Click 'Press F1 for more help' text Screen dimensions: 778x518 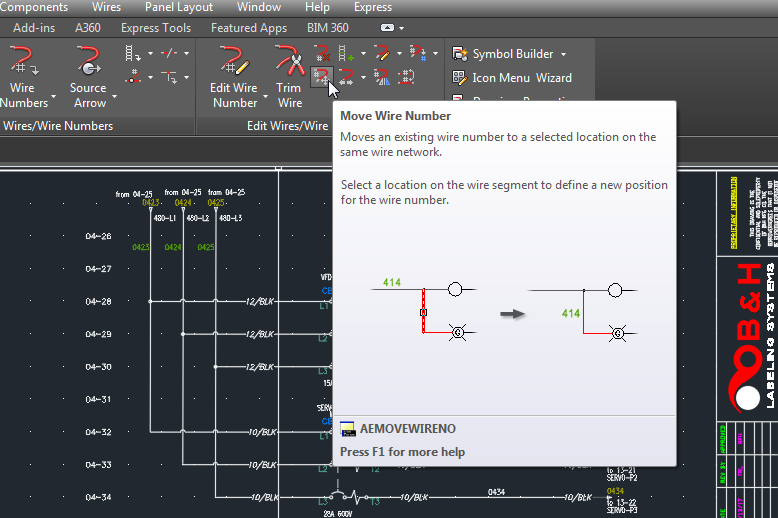(402, 452)
